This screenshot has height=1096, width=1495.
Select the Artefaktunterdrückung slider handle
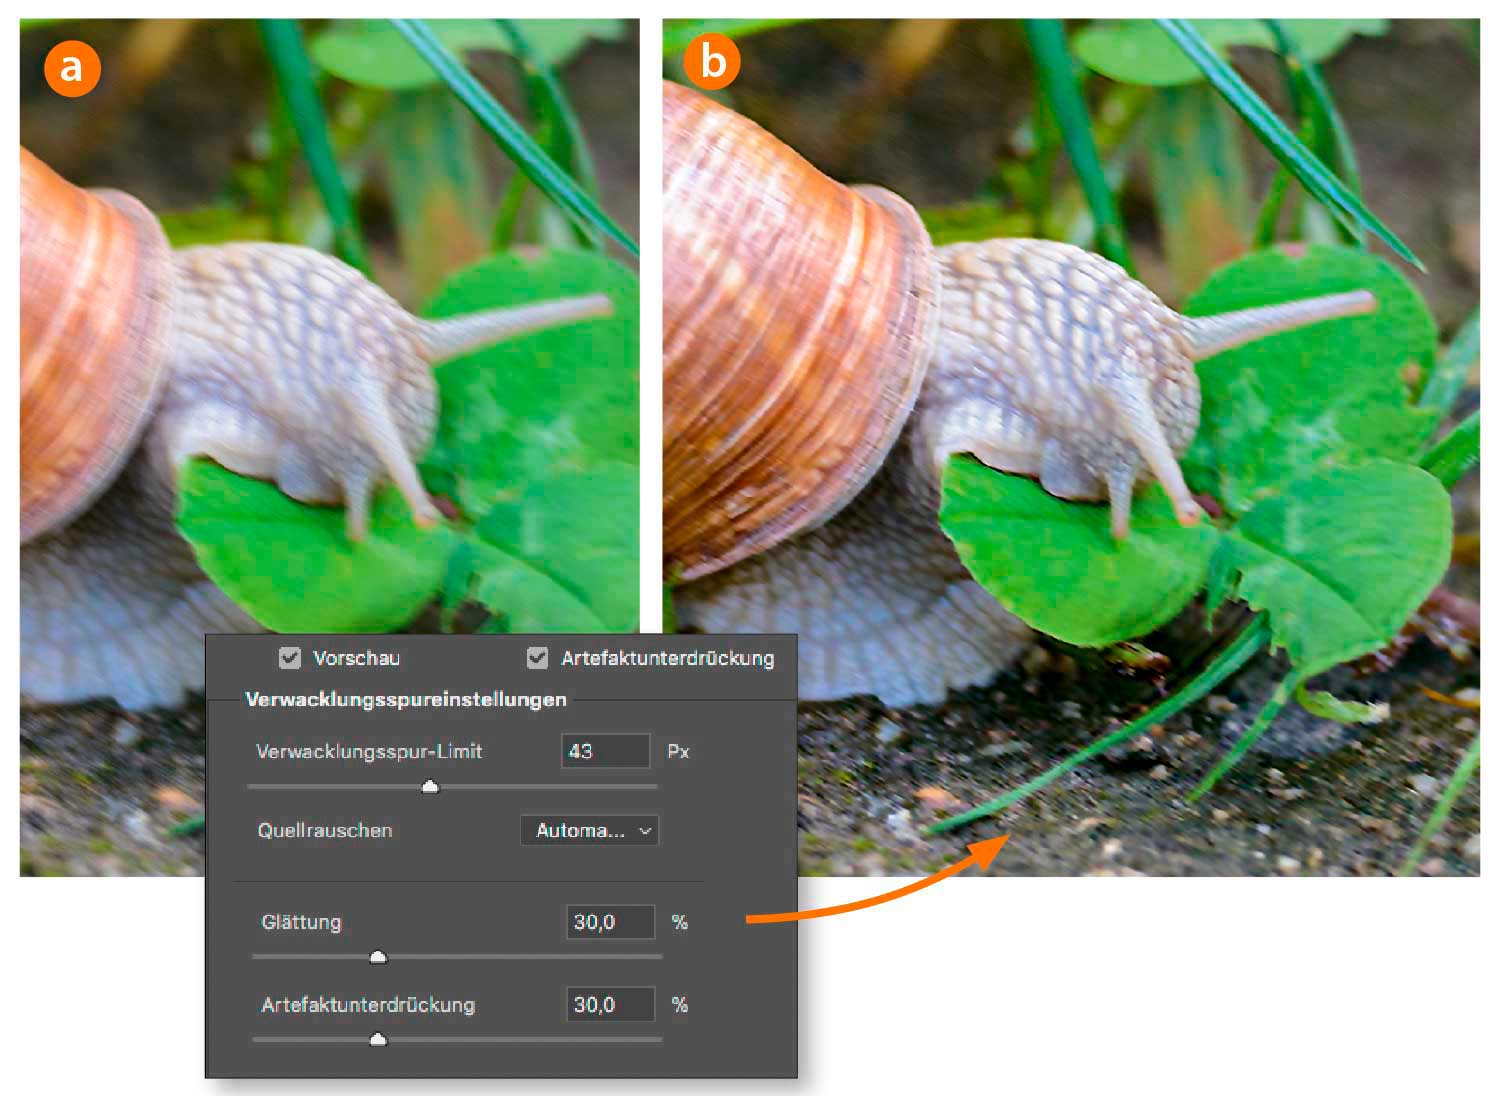coord(378,1040)
